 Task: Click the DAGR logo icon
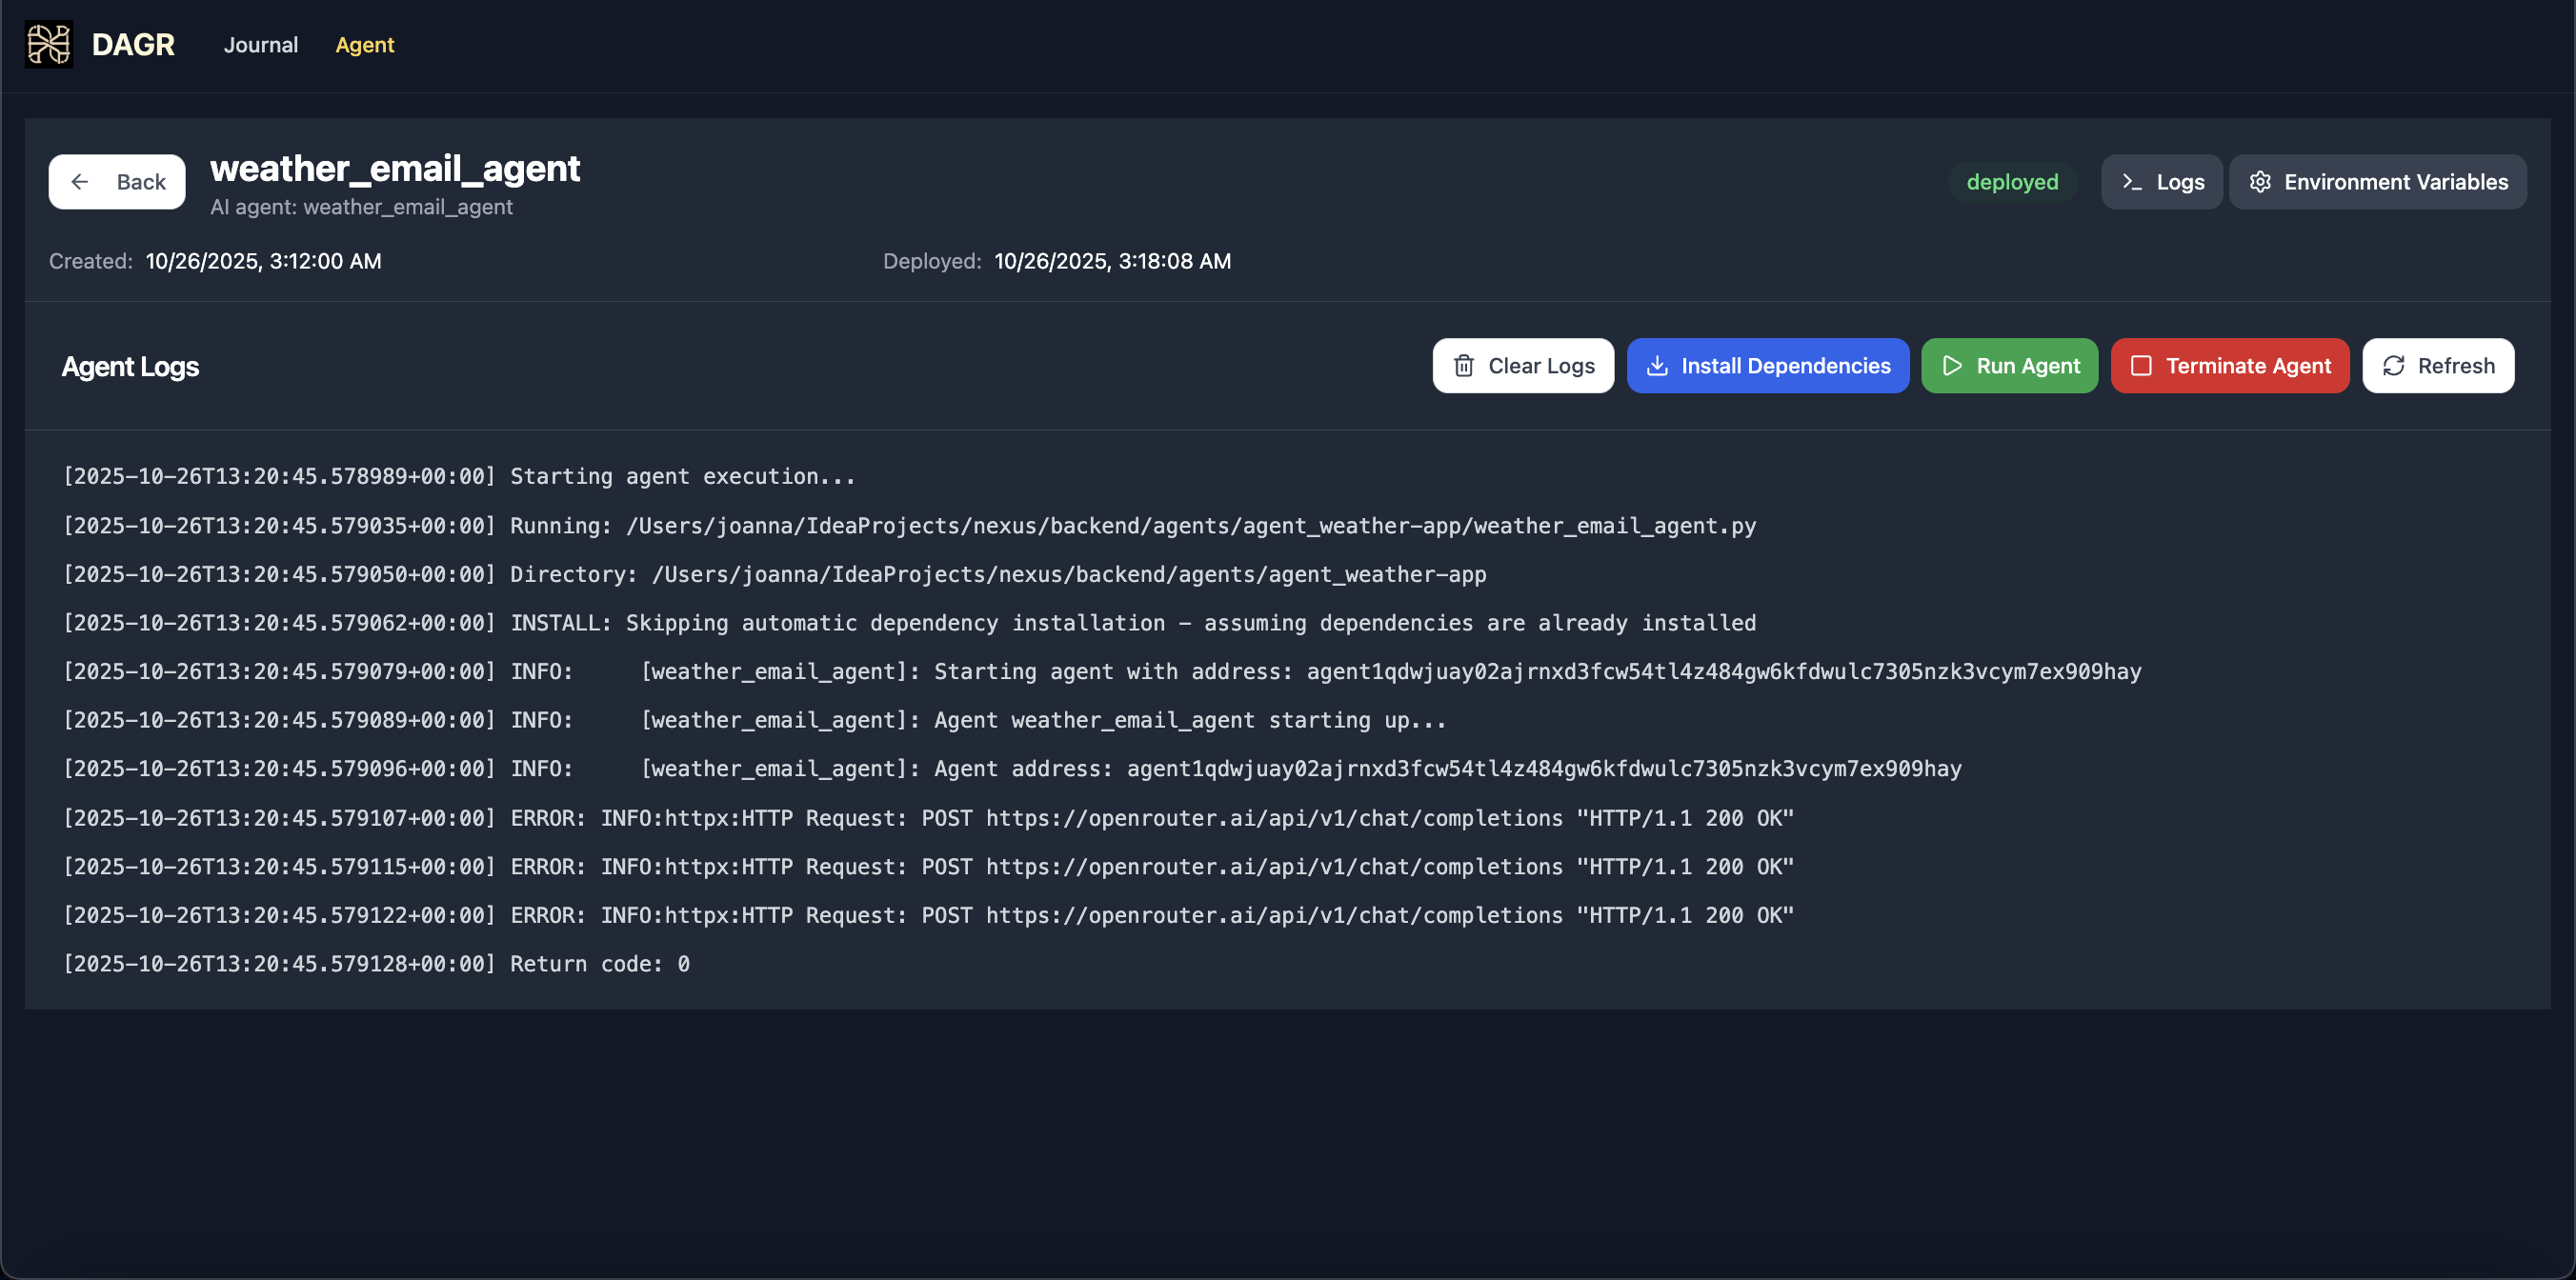48,45
